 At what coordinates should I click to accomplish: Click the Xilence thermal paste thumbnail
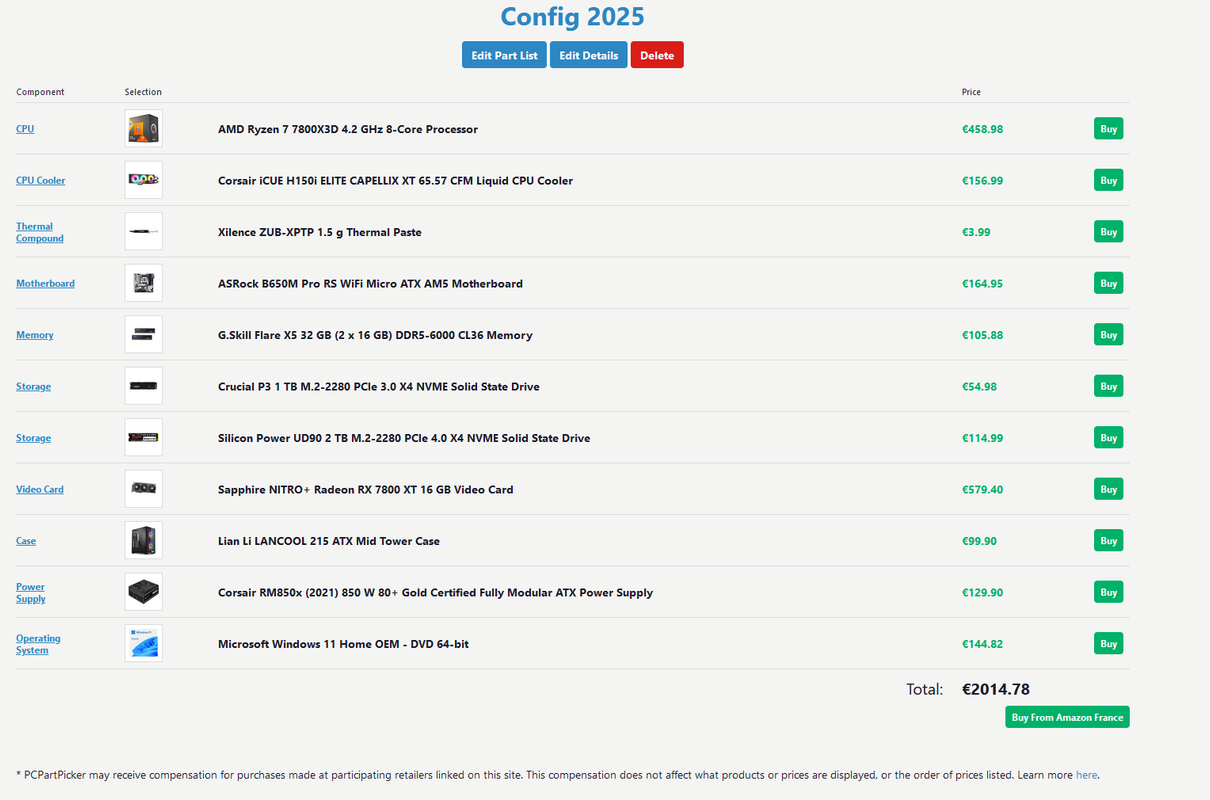point(143,232)
